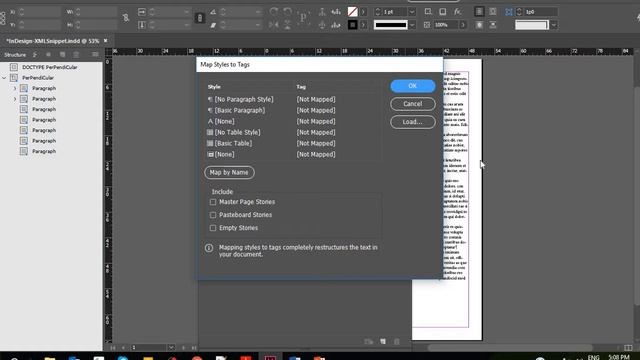This screenshot has height=360, width=640.
Task: Open tag dropdown for cell style [None]
Action: pos(316,154)
